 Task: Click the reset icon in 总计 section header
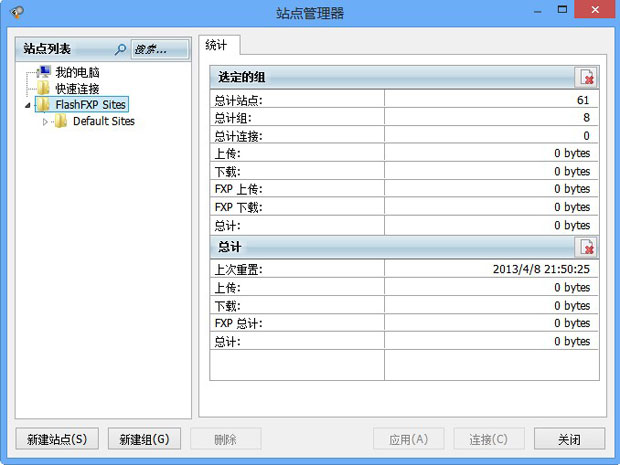point(586,247)
